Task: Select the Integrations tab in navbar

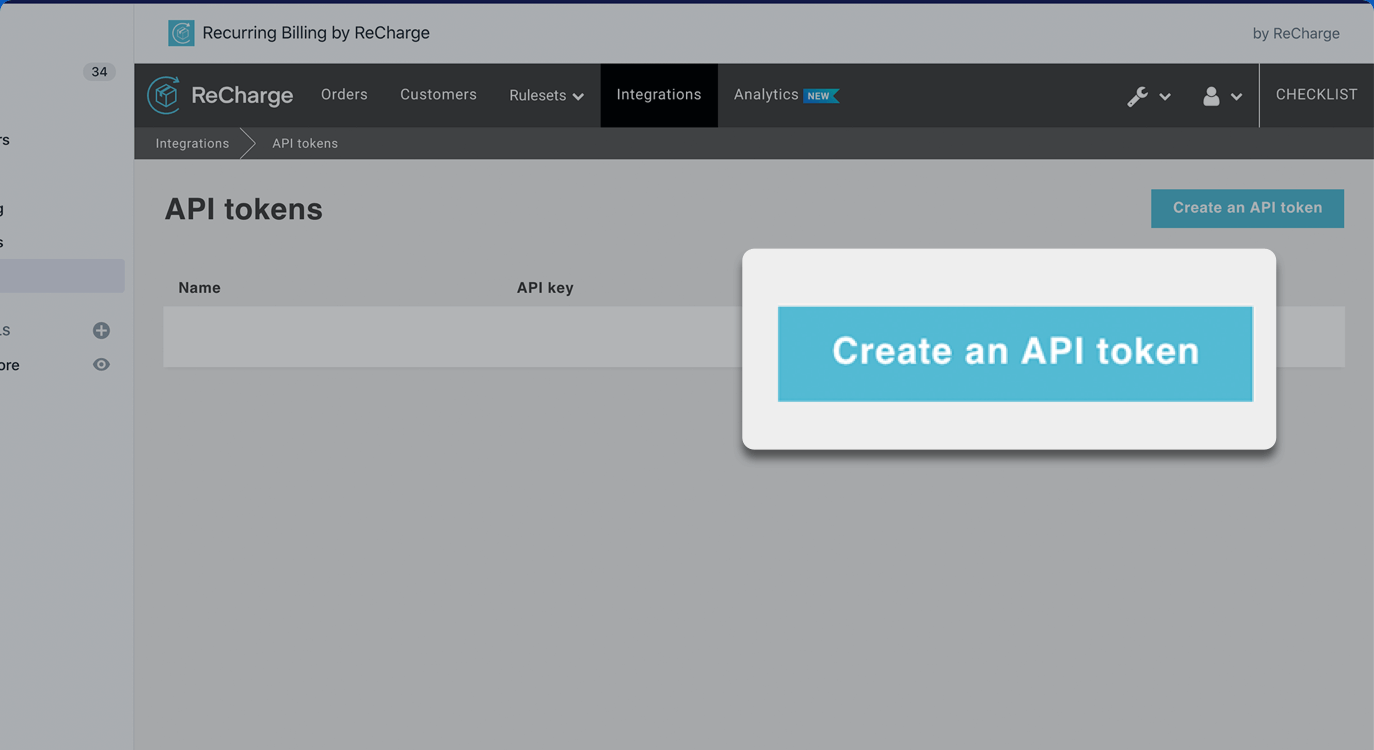Action: click(659, 95)
